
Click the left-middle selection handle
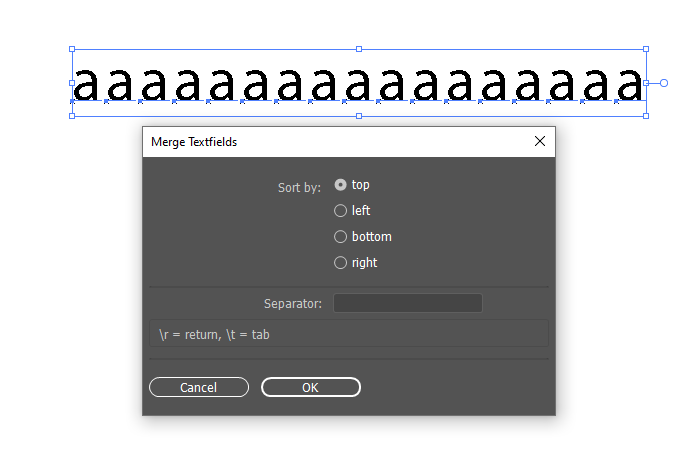coord(72,82)
